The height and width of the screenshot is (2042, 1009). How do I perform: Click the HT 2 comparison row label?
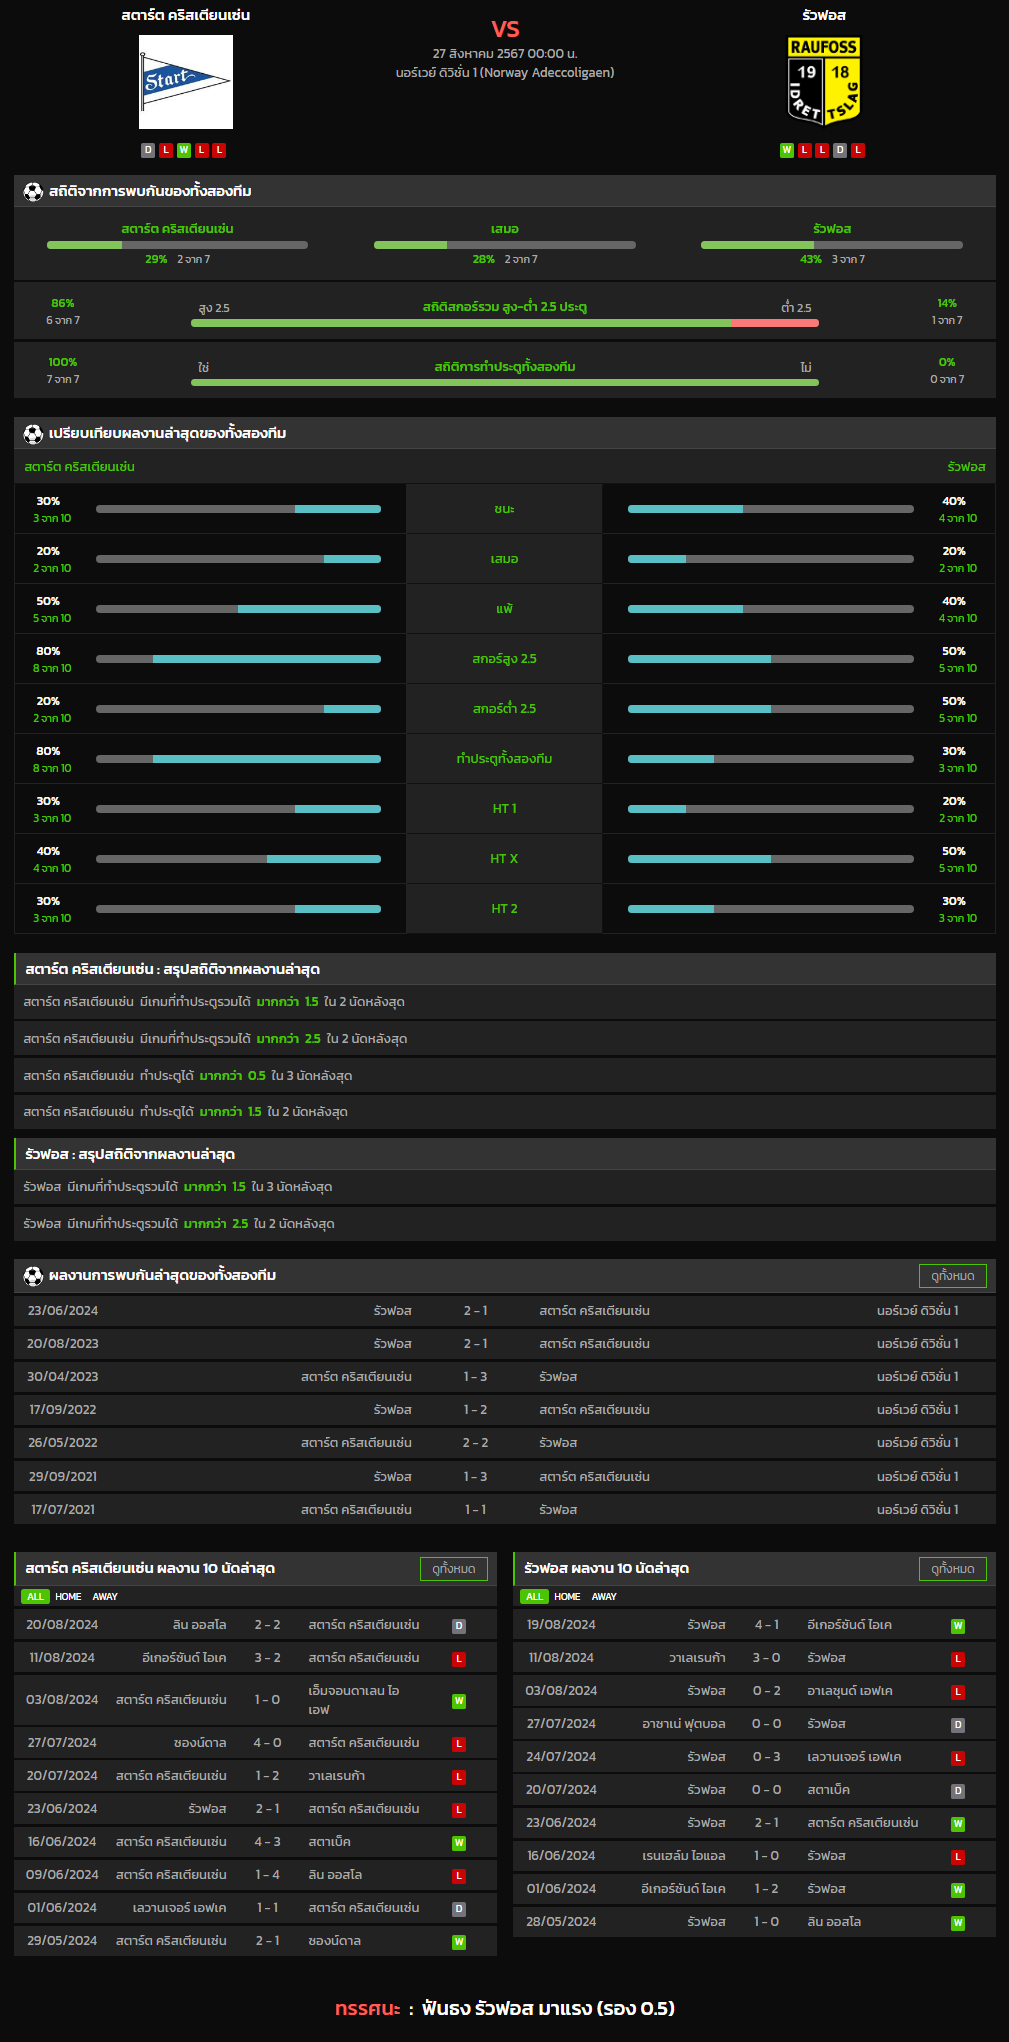coord(504,909)
